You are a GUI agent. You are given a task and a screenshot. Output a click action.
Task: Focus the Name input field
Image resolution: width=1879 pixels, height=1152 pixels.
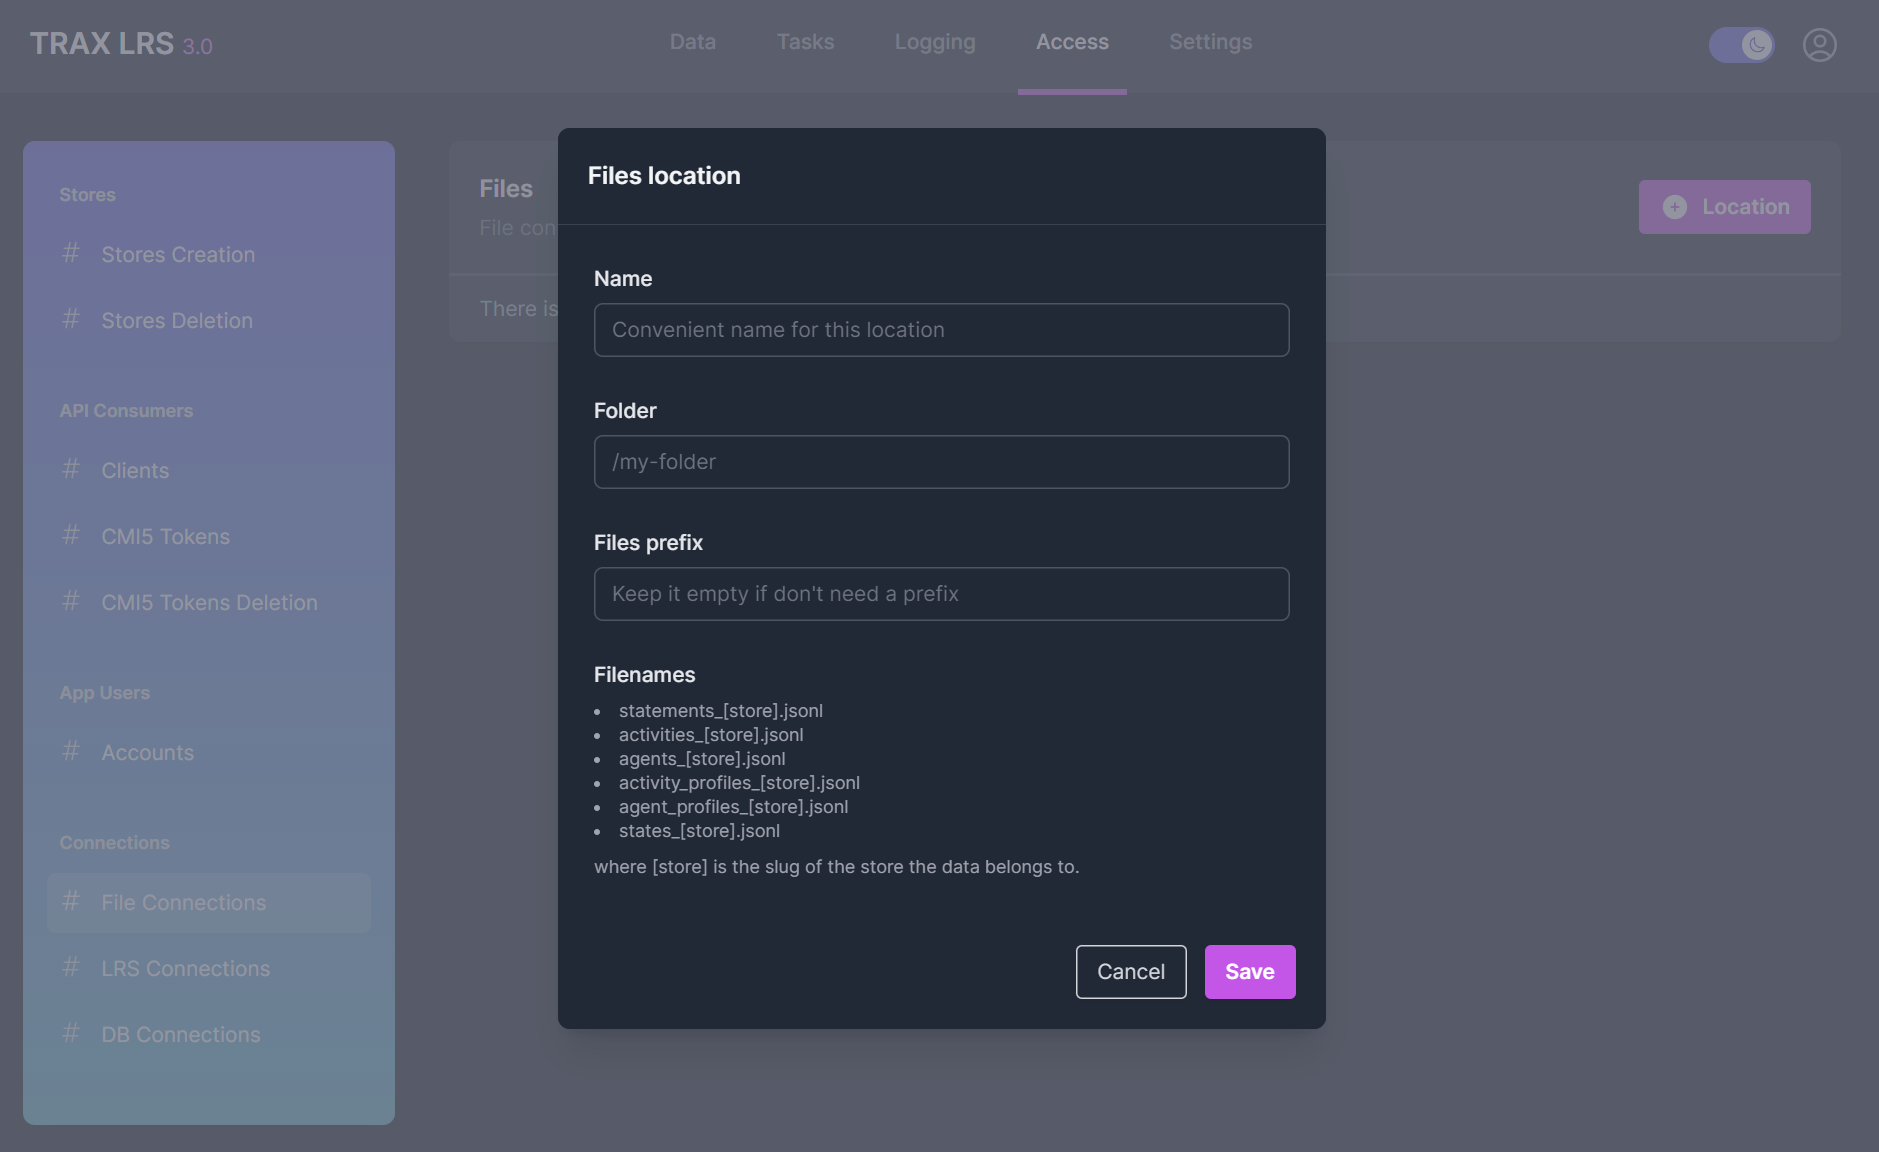point(941,330)
